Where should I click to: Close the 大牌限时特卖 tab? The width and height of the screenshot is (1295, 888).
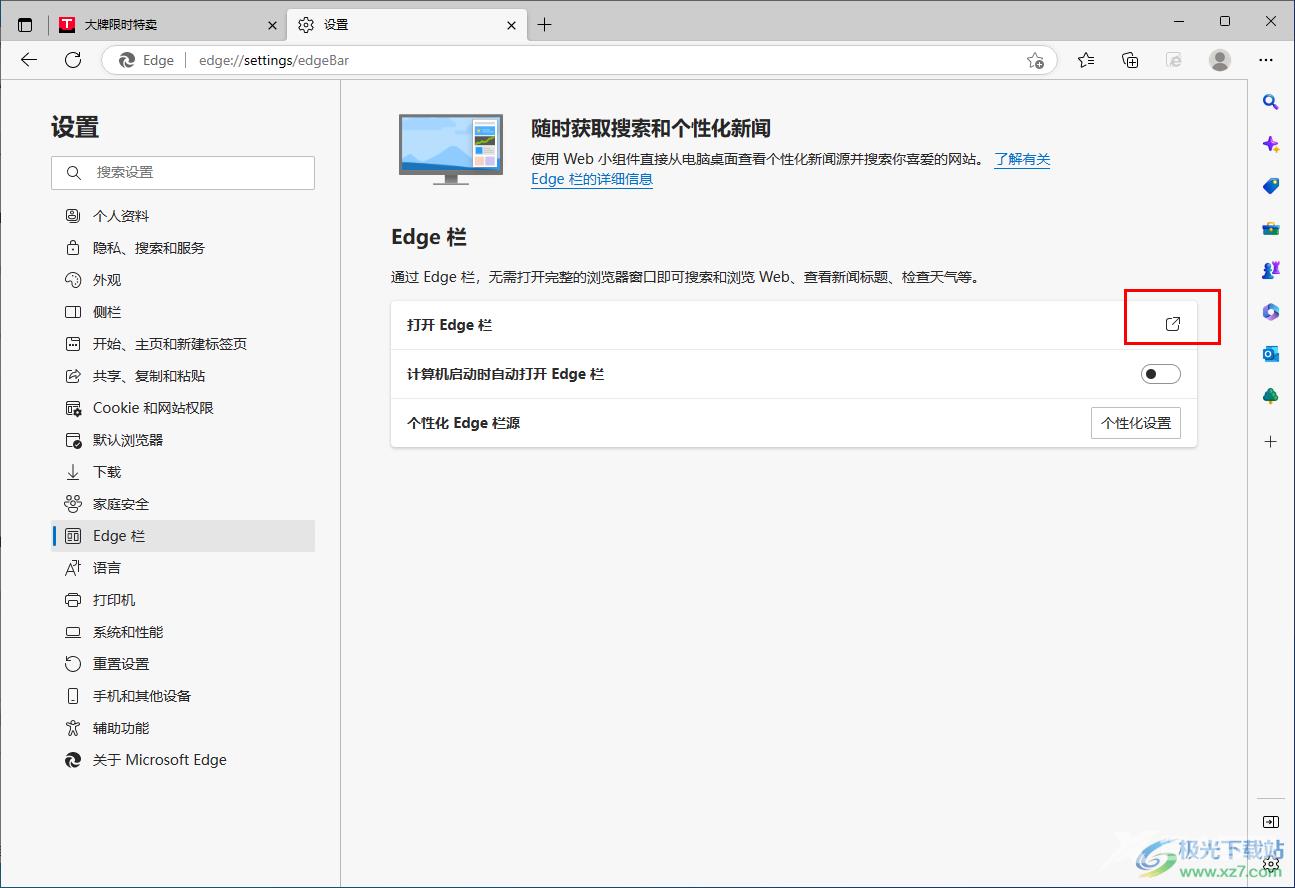(x=272, y=25)
